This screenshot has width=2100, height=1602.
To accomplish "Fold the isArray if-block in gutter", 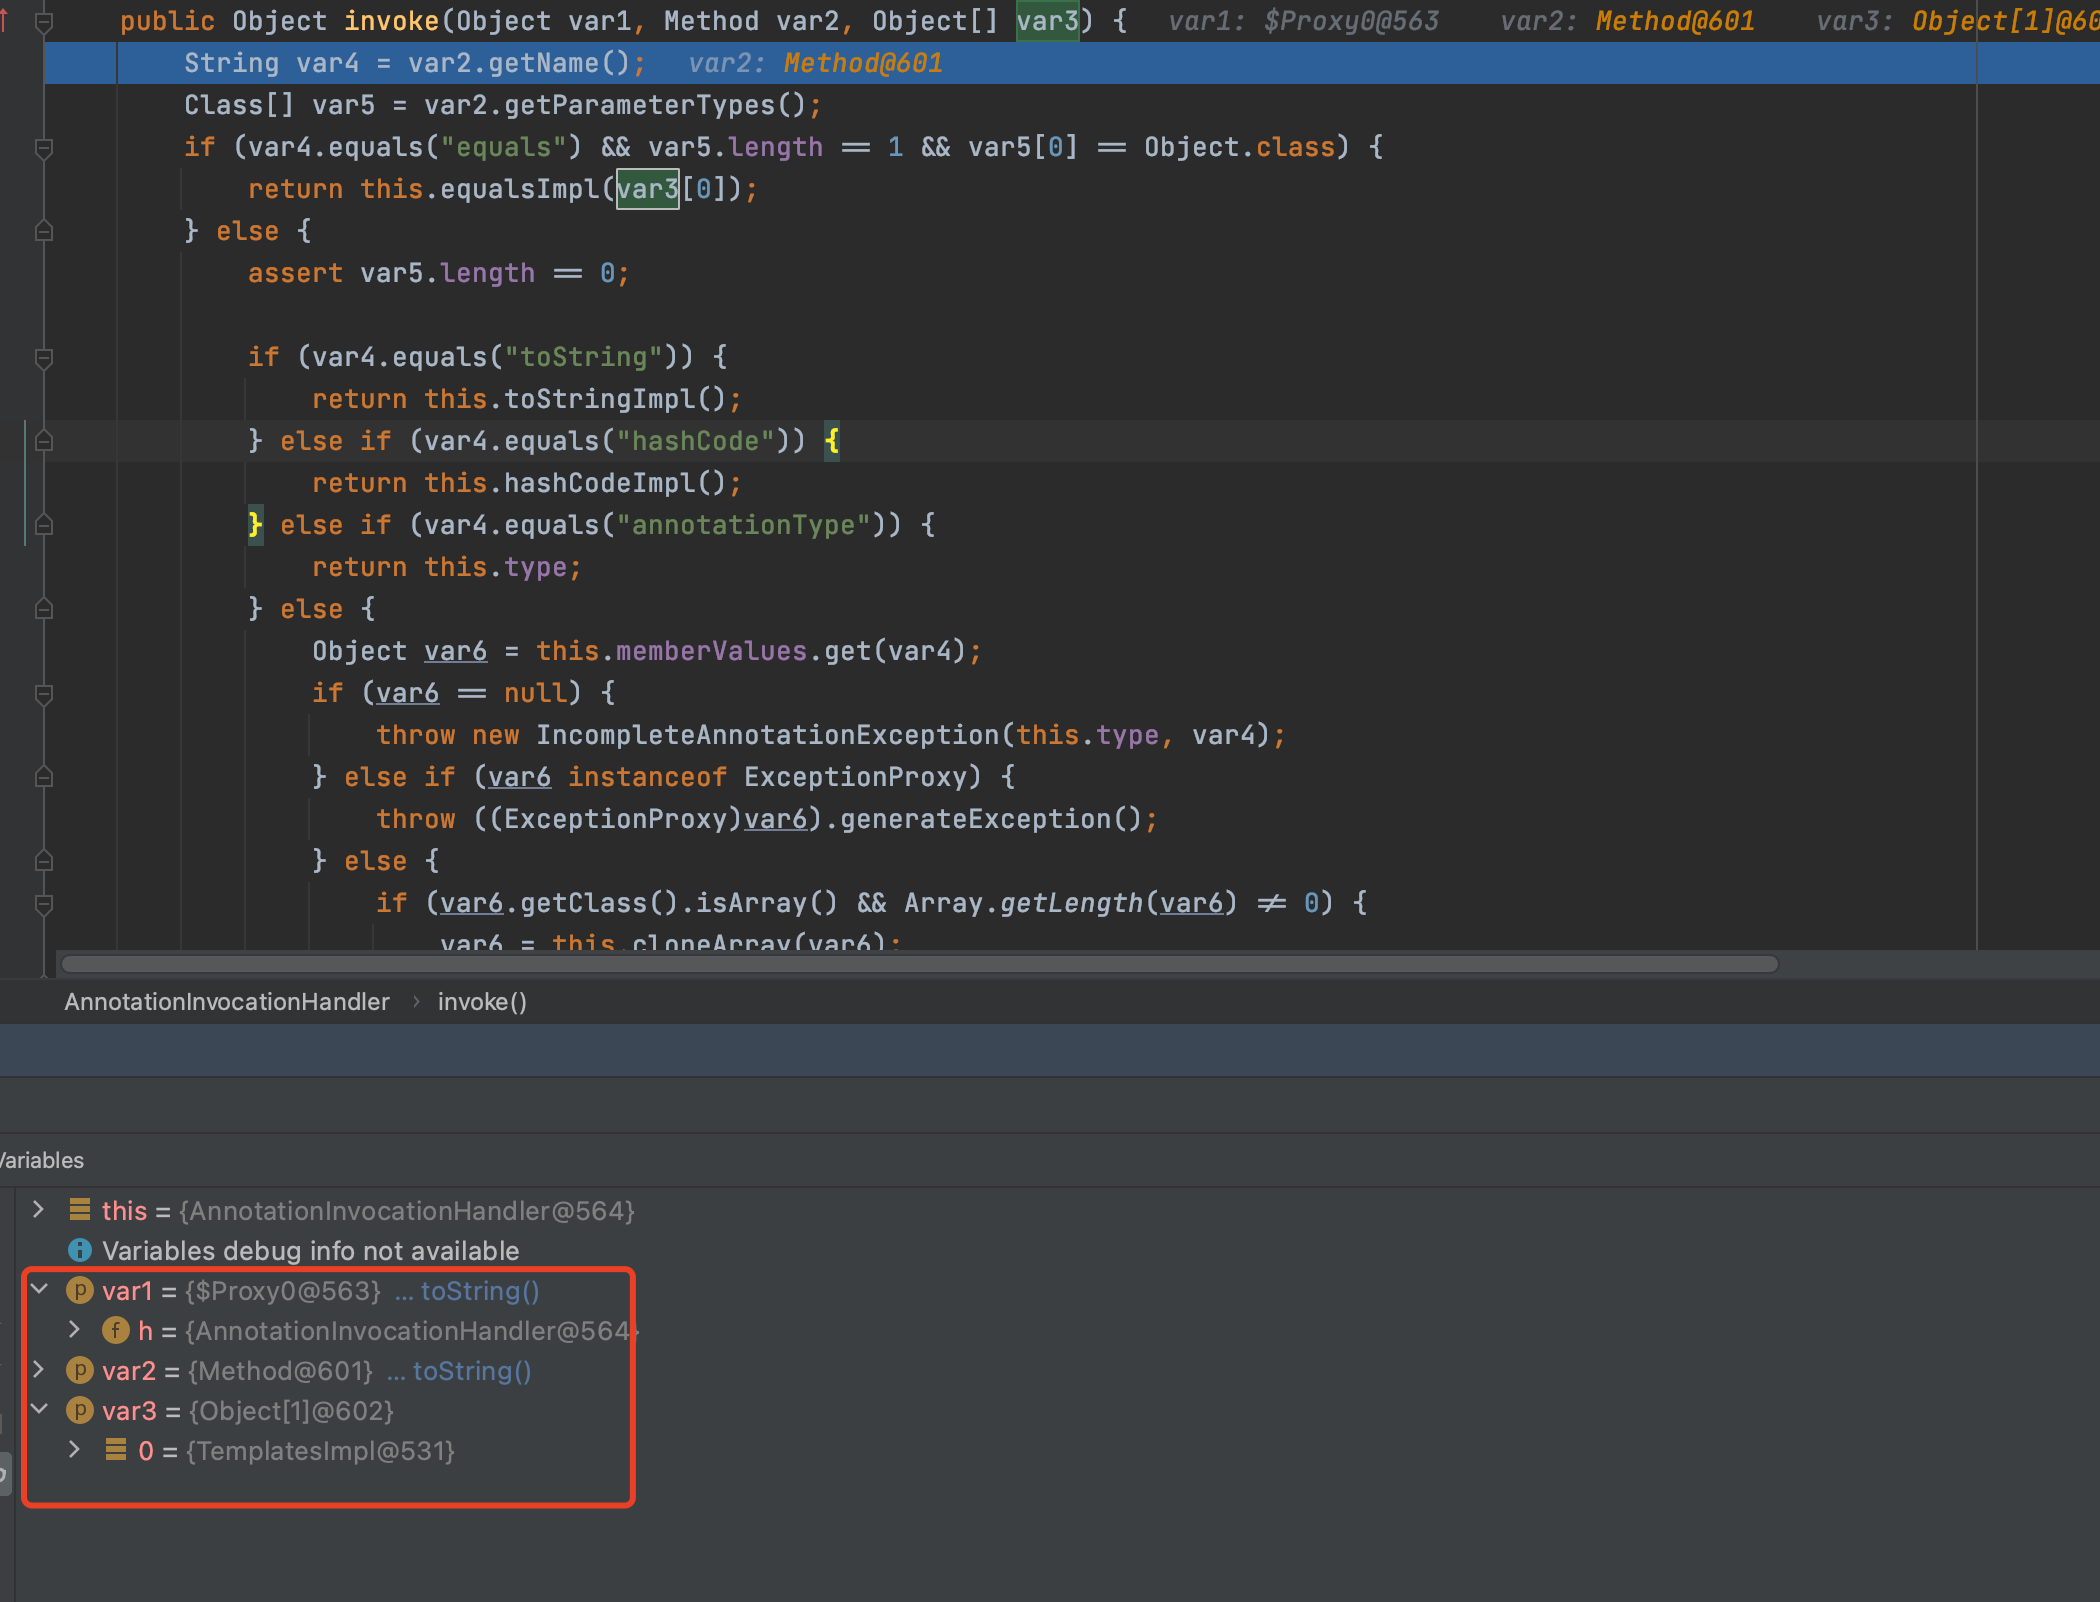I will [44, 904].
